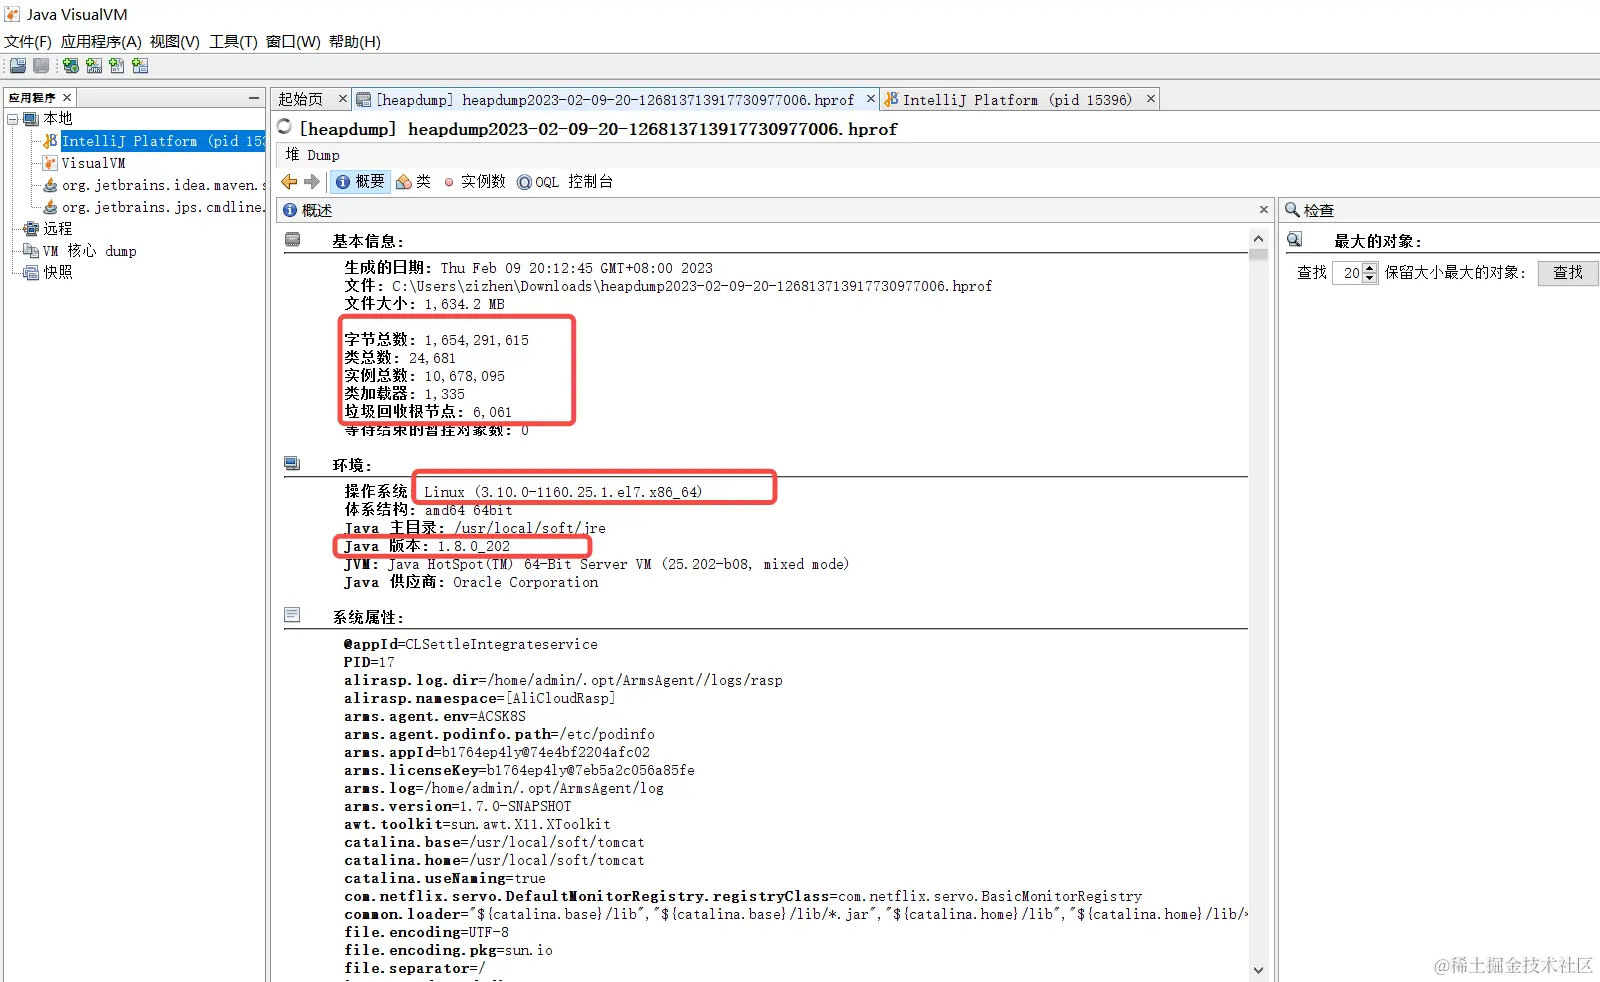Switch to the heapdump hprof tab
Viewport: 1600px width, 982px height.
tap(615, 100)
